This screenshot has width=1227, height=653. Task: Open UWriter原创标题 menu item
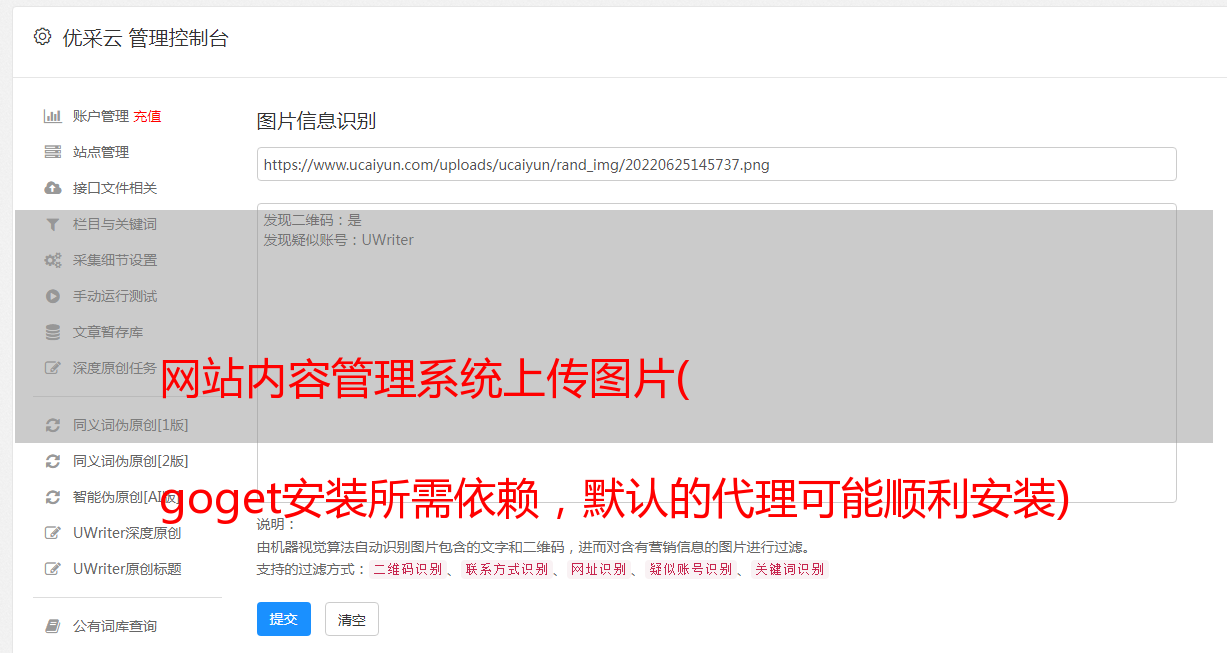pos(127,569)
